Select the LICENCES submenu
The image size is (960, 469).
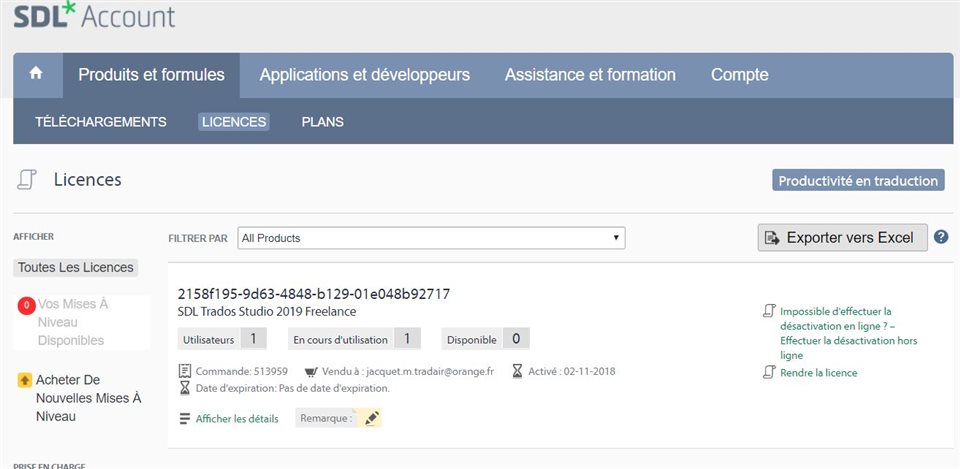click(234, 121)
